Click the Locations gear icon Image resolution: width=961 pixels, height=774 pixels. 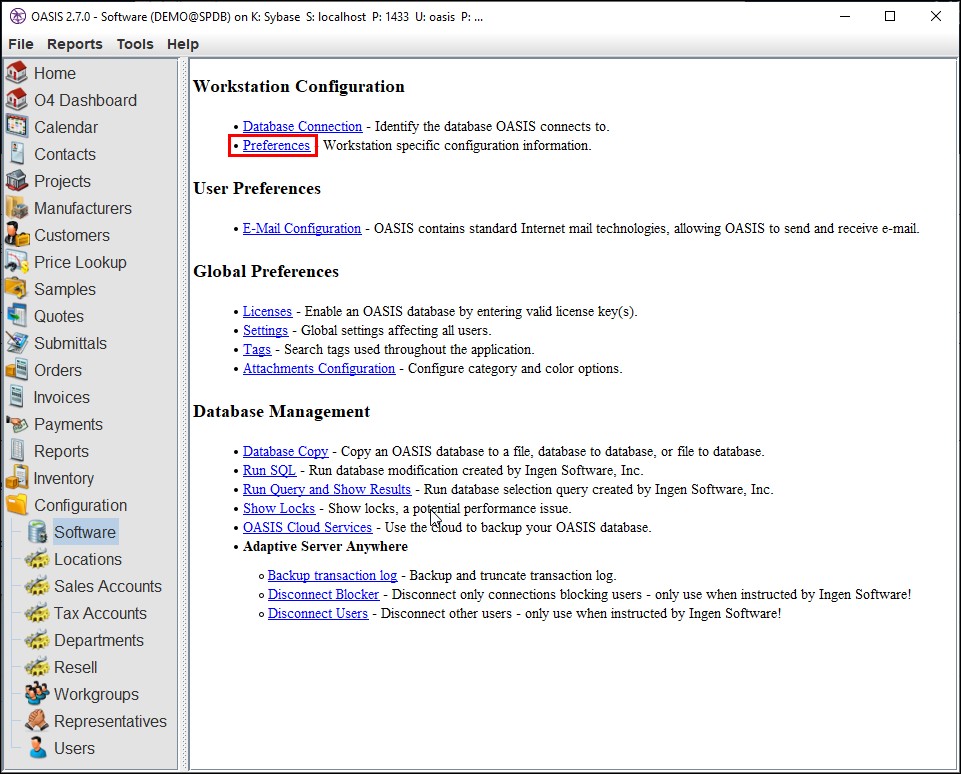pos(37,559)
